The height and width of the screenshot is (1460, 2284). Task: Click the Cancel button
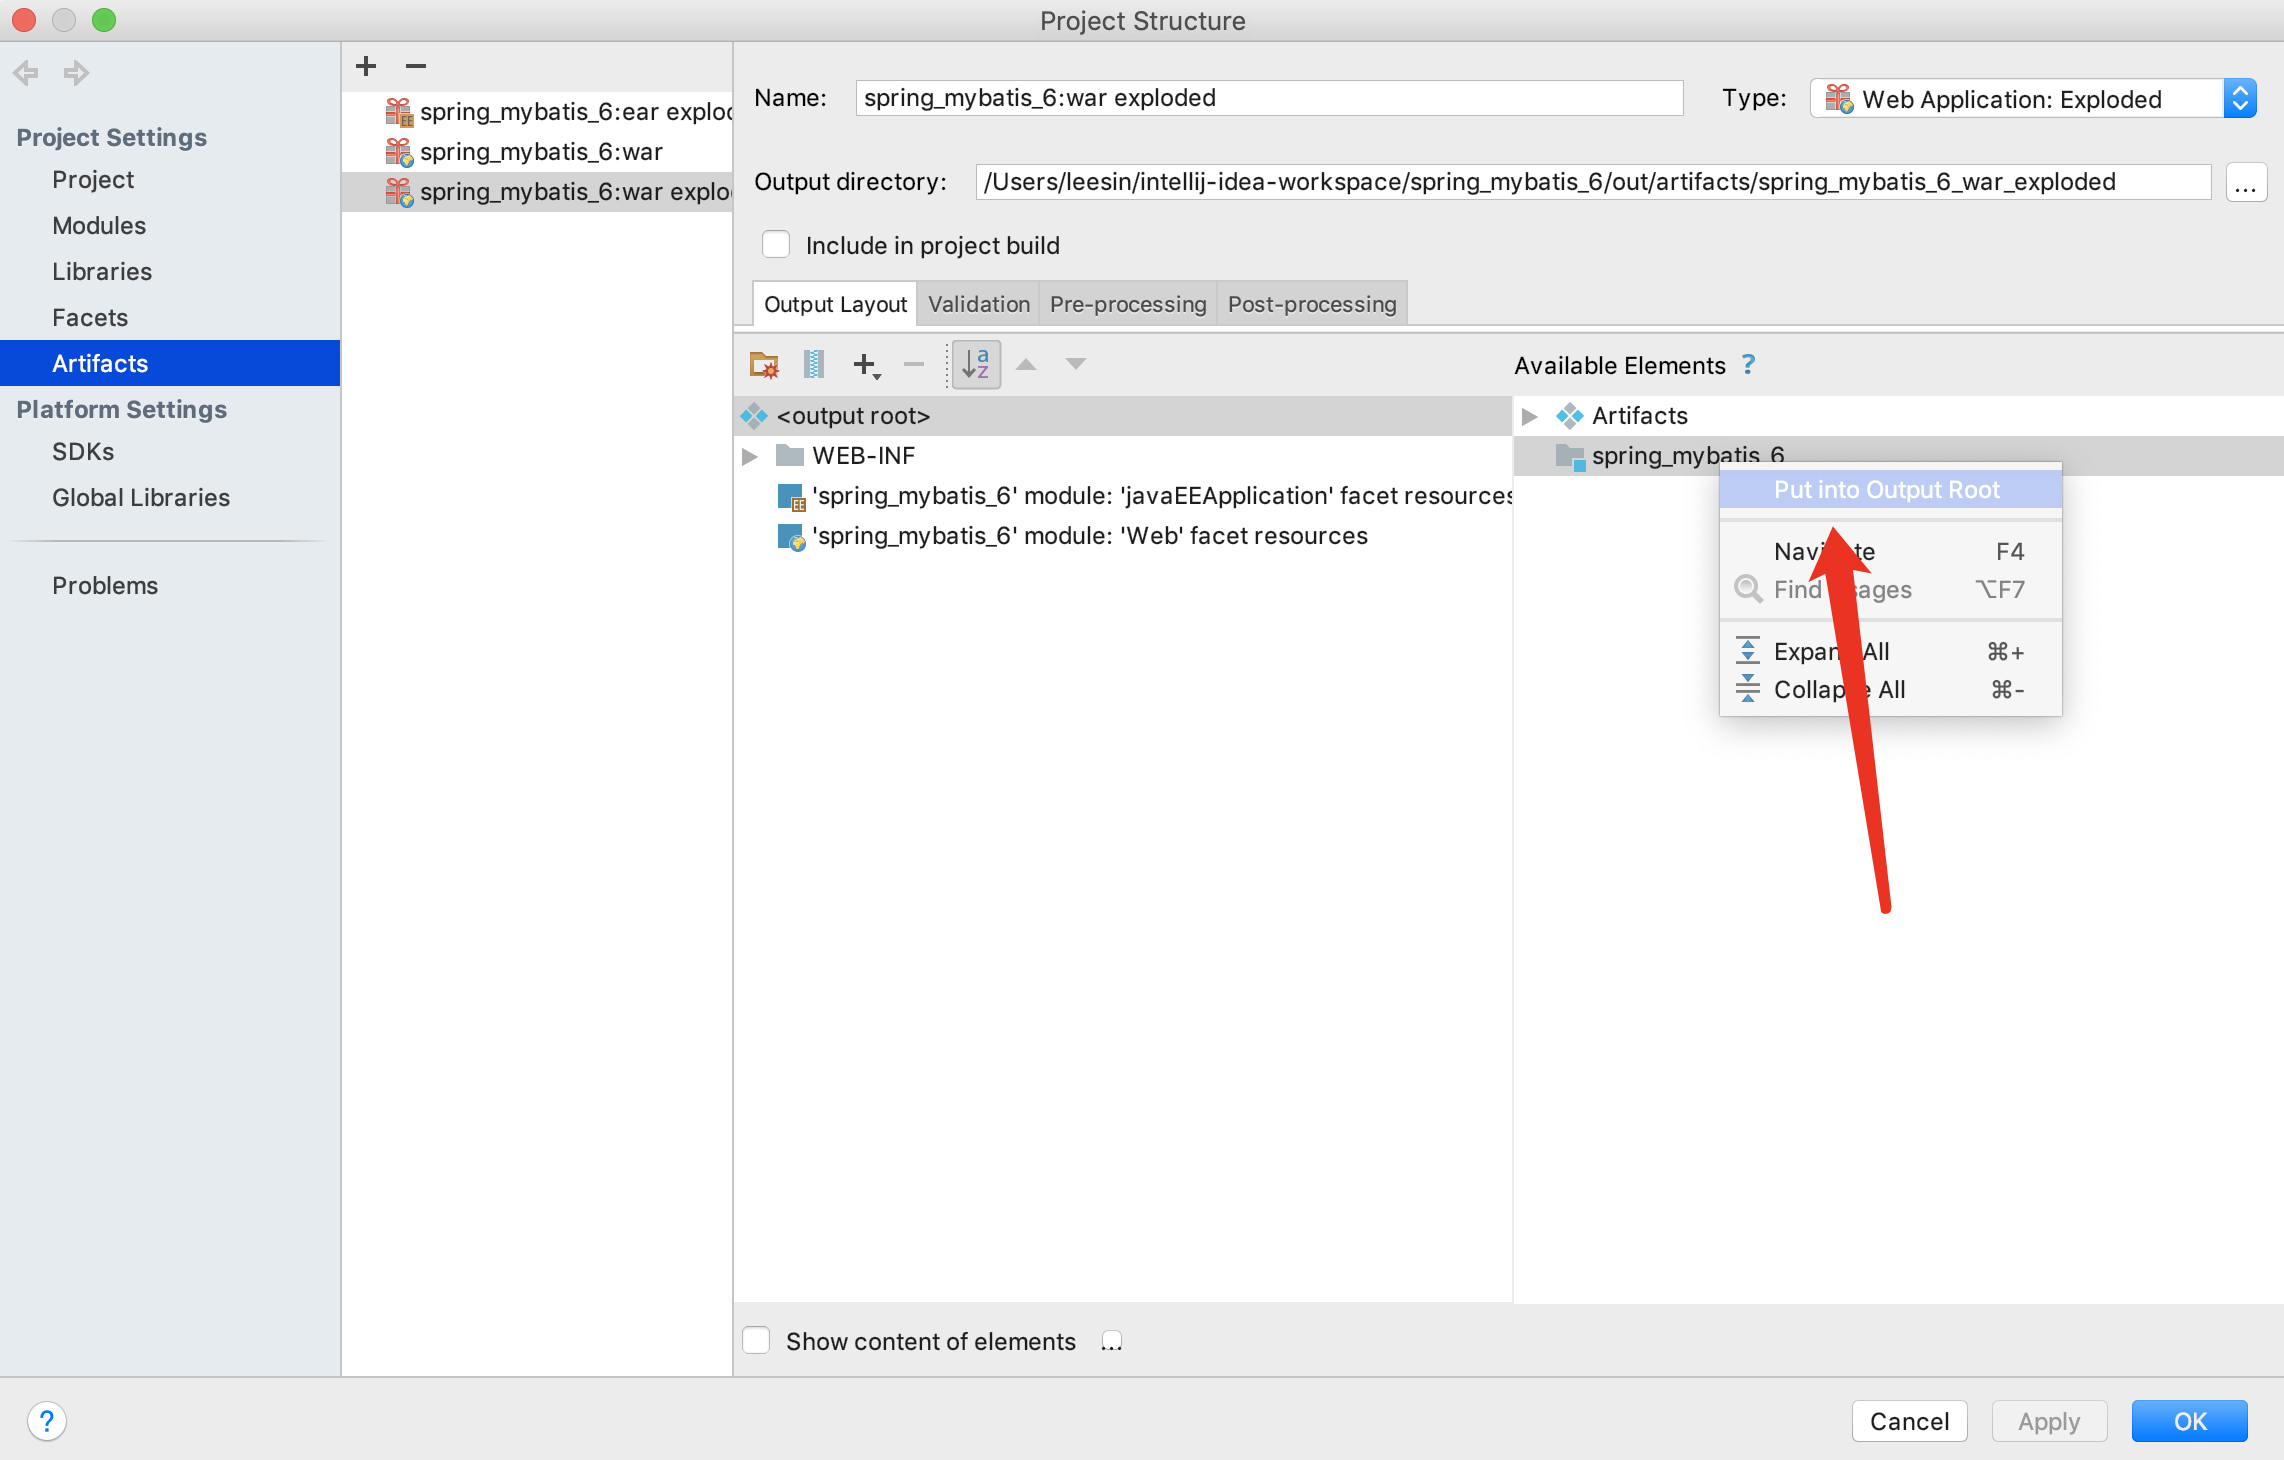[1908, 1421]
